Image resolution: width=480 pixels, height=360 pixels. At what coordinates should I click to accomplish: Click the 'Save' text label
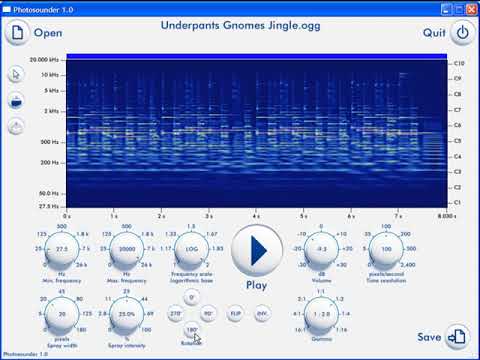[429, 337]
